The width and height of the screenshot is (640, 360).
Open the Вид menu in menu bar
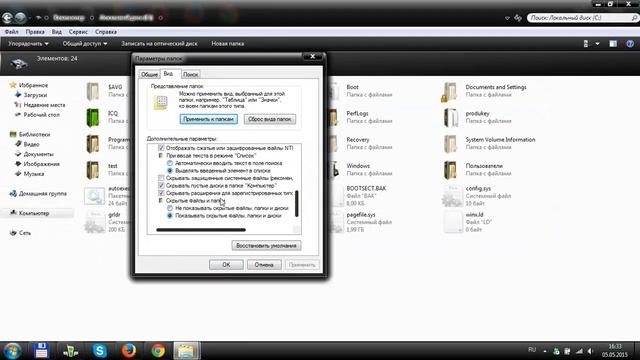coord(57,32)
